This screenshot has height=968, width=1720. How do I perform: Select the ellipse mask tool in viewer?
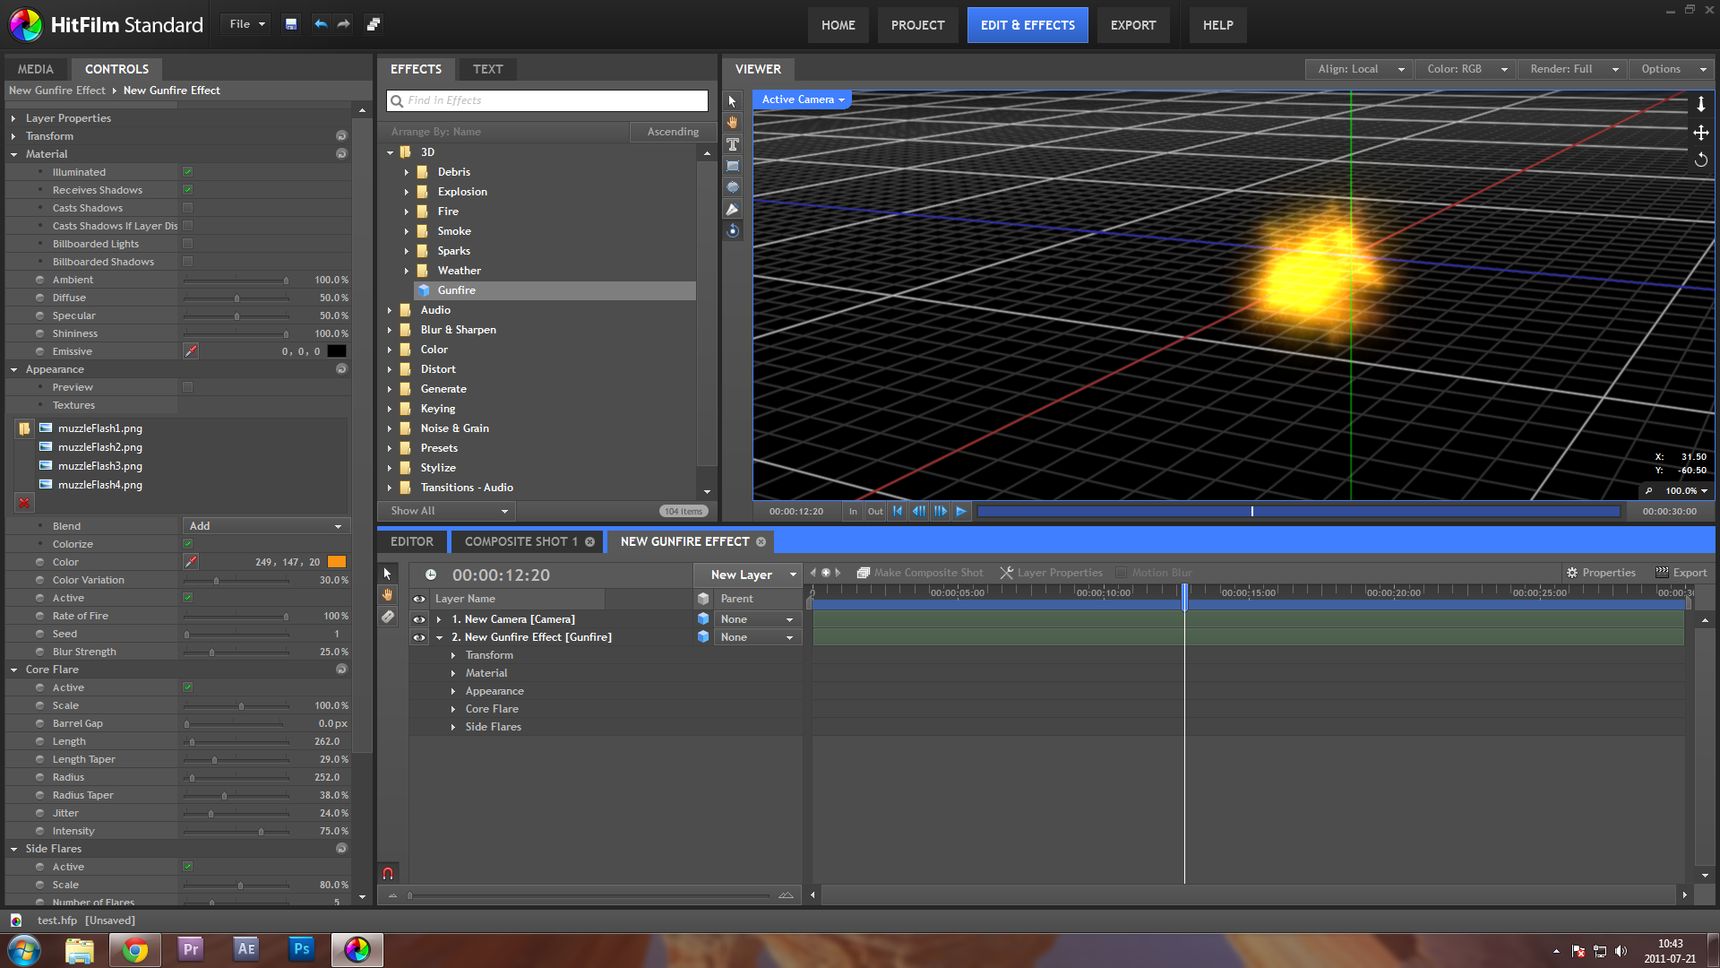coord(732,187)
